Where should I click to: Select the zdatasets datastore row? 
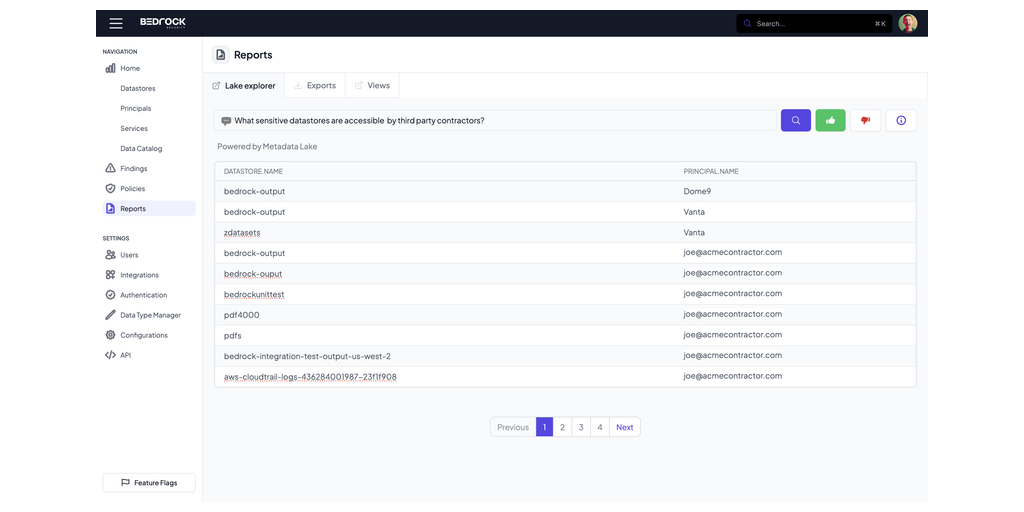coord(565,232)
